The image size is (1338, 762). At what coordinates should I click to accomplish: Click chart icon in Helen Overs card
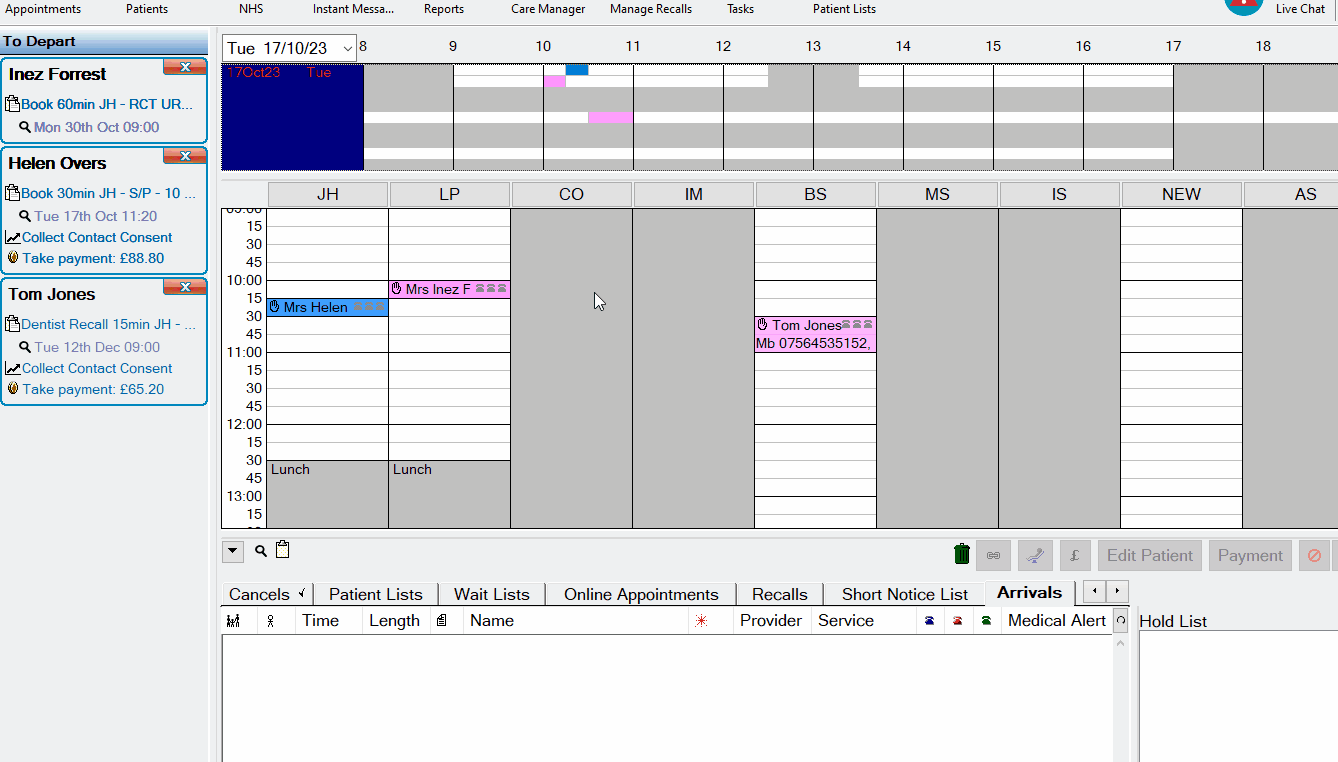point(13,238)
